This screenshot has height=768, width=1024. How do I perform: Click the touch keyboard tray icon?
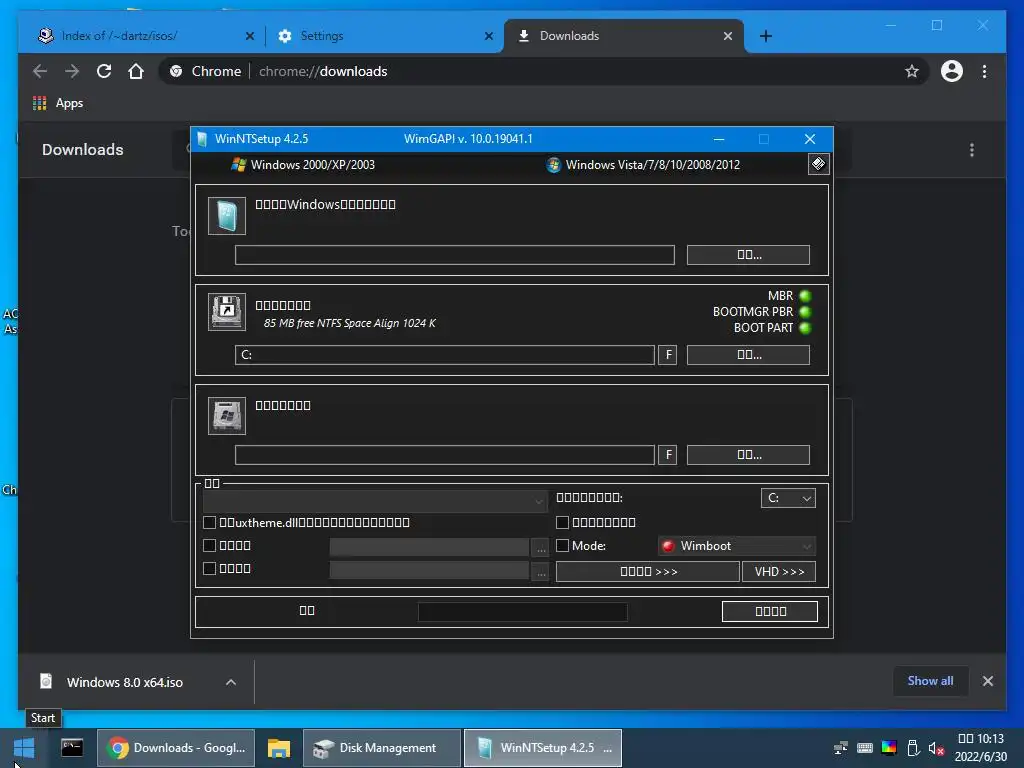[x=865, y=748]
